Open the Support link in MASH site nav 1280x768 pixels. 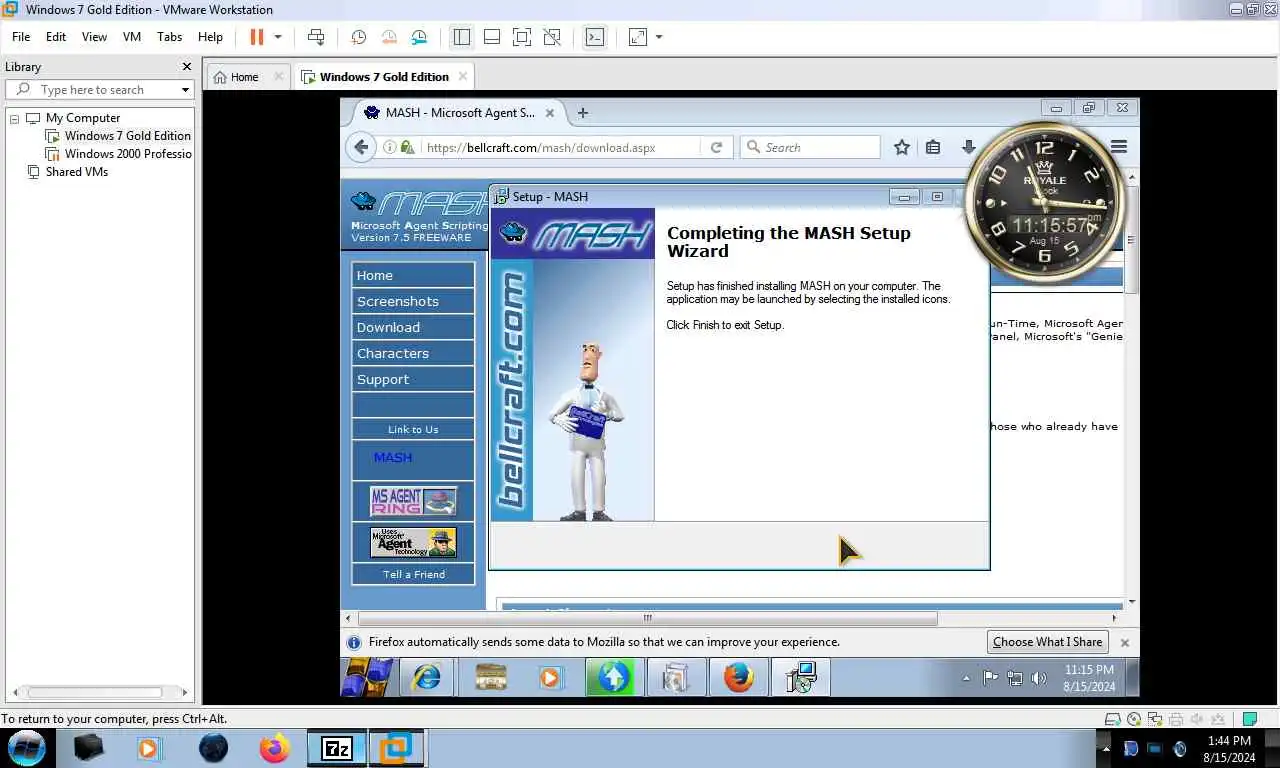[x=413, y=379]
